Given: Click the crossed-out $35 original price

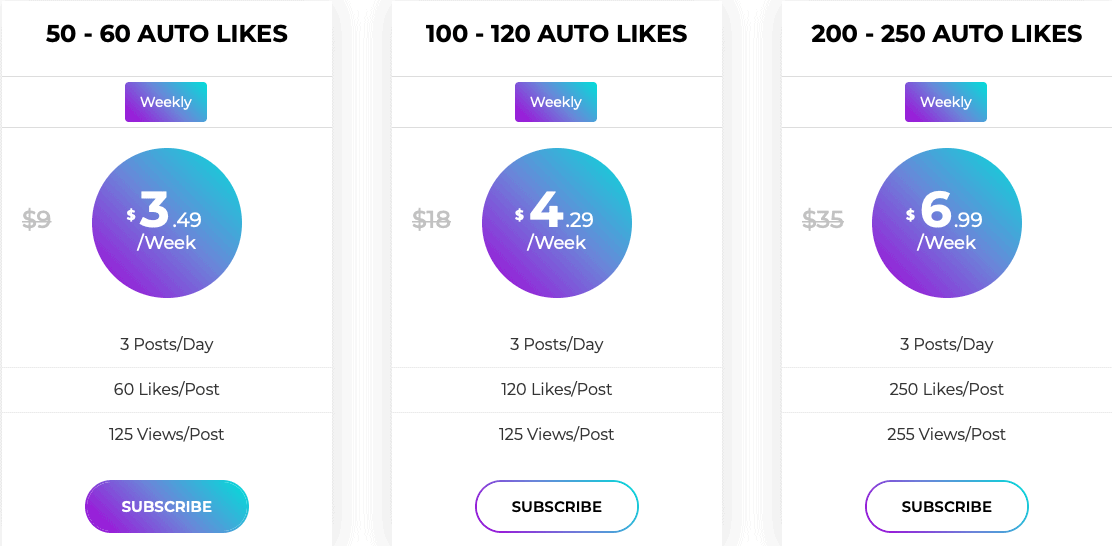Looking at the screenshot, I should coord(823,219).
